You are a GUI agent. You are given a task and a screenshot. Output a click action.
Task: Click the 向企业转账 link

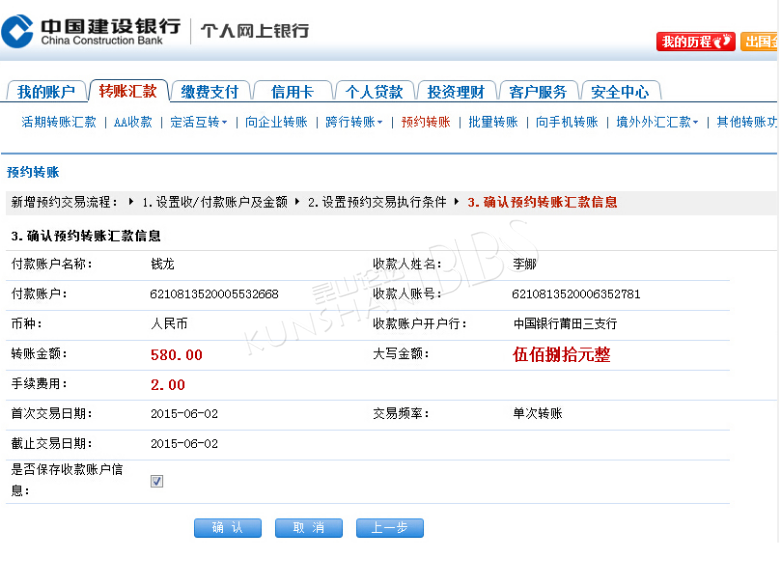[276, 122]
